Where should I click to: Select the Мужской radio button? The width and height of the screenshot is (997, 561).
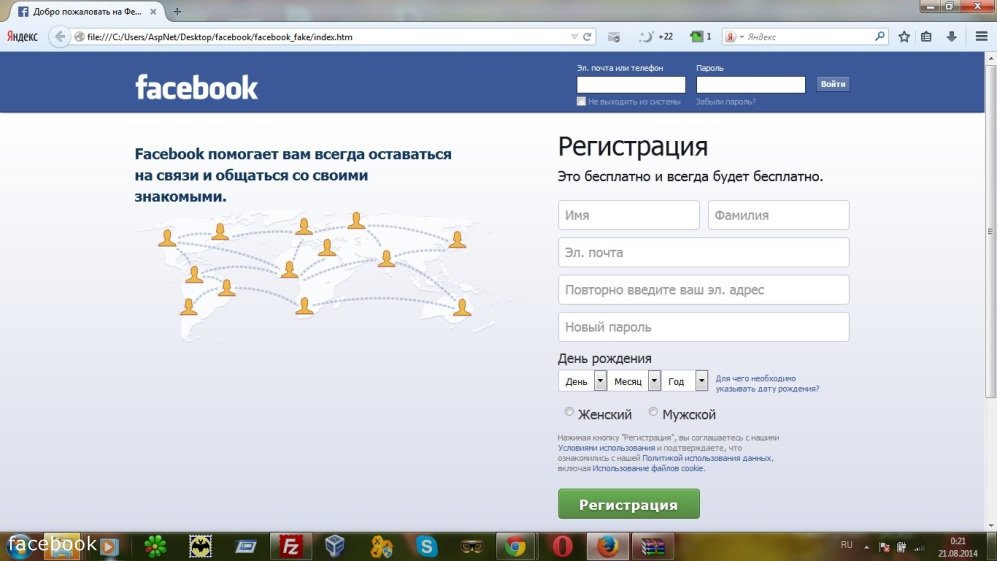click(653, 412)
